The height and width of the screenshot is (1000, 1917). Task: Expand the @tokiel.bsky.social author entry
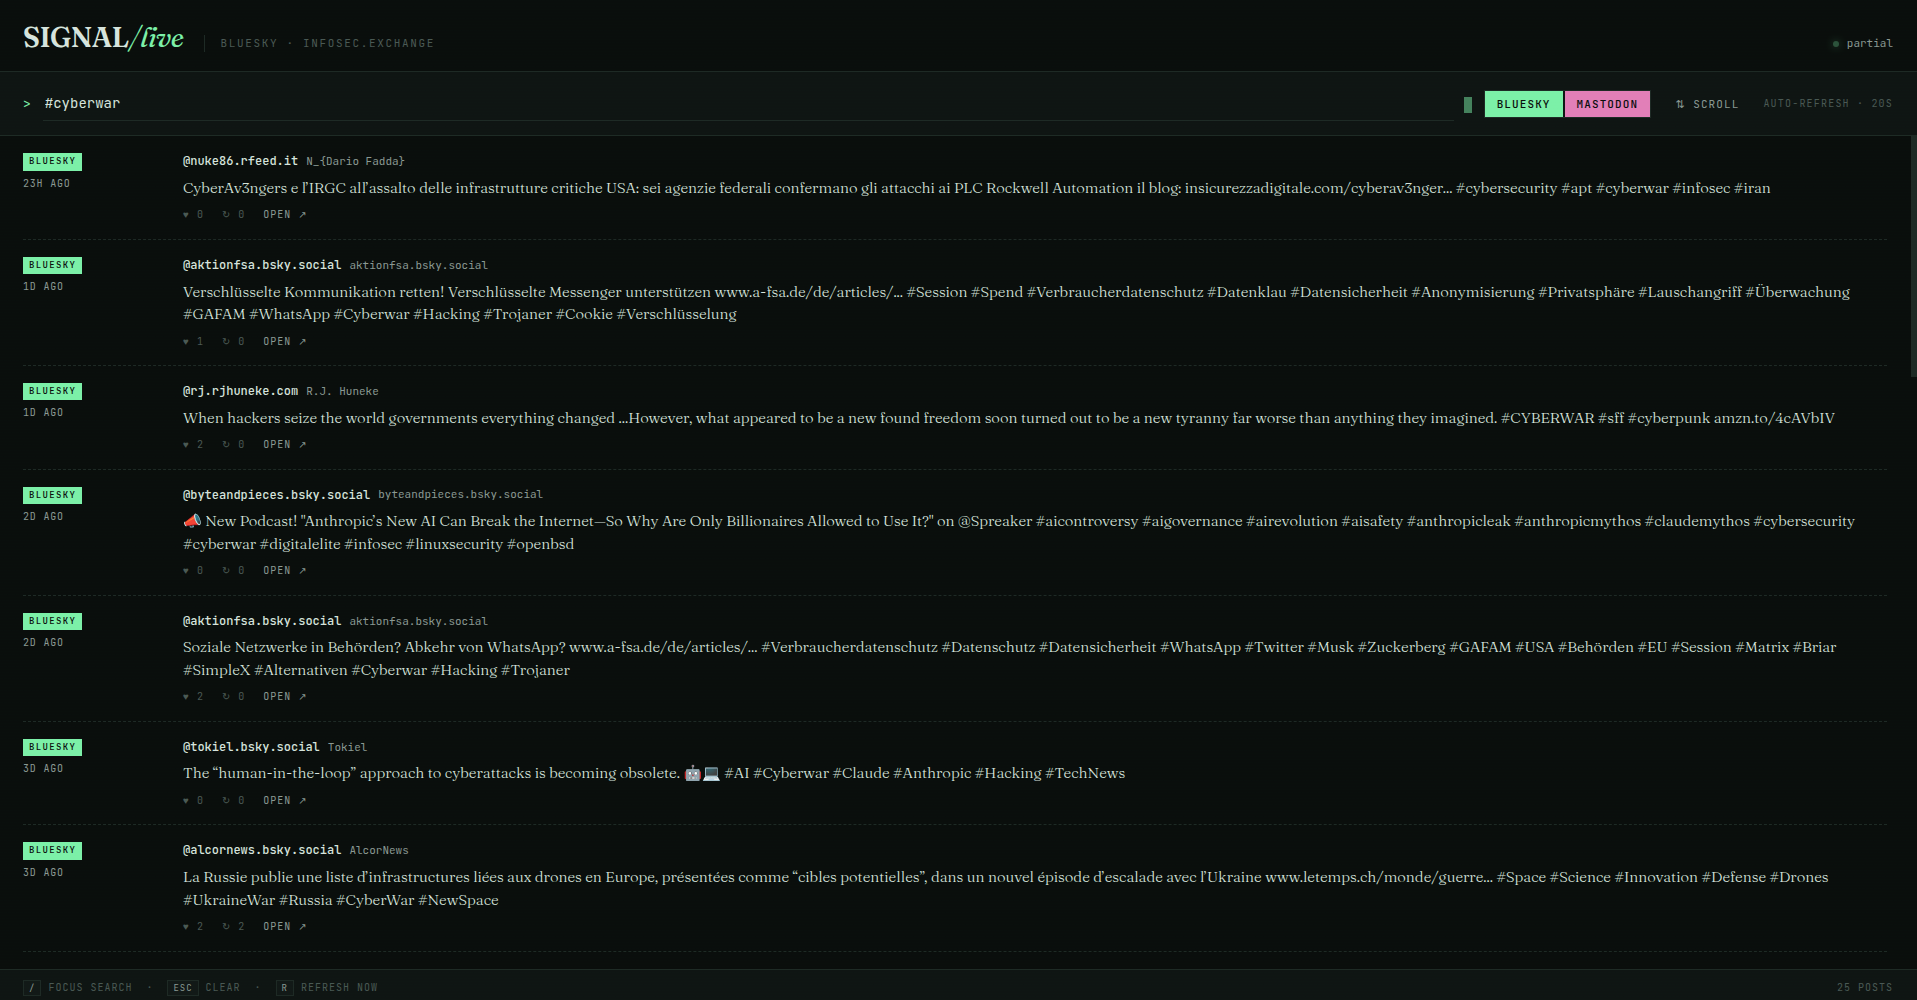[251, 746]
